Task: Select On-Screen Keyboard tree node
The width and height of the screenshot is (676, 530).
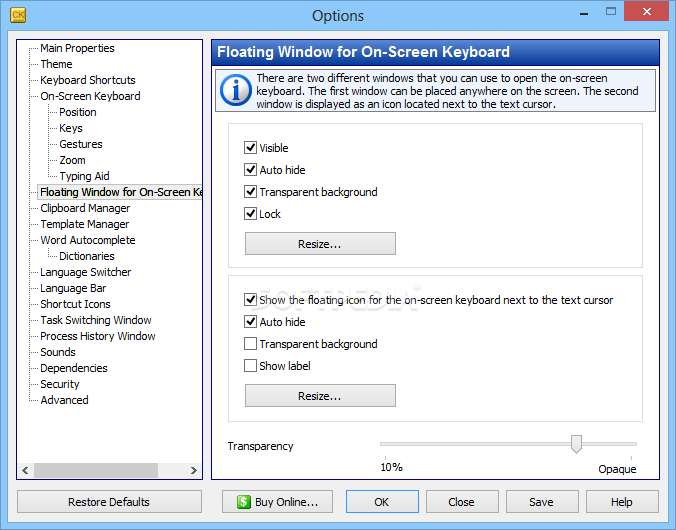Action: (x=91, y=96)
